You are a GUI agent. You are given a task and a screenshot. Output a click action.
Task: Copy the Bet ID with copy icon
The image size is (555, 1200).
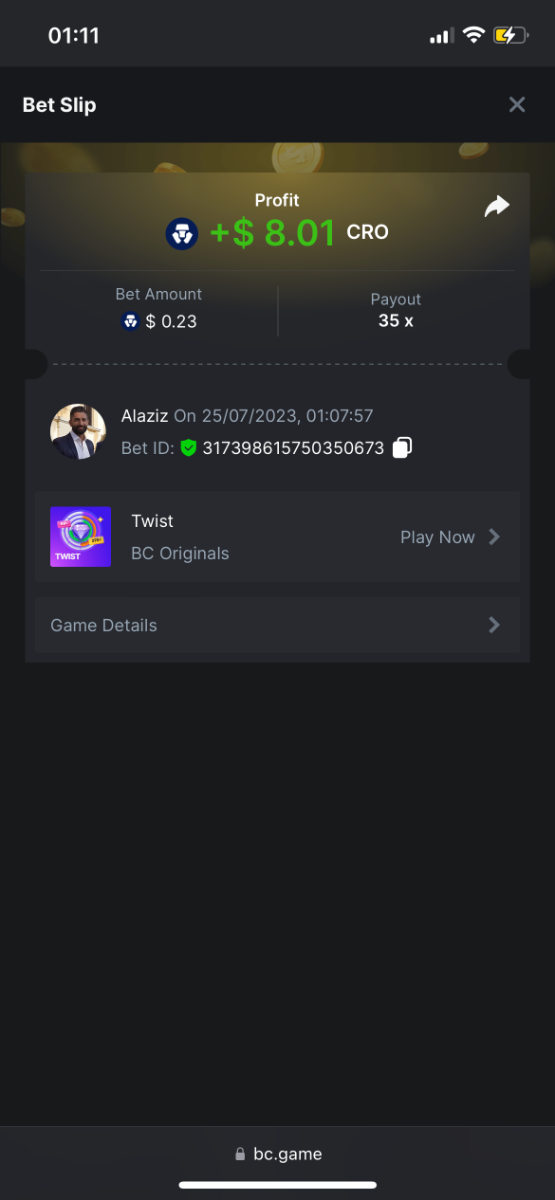click(x=402, y=448)
